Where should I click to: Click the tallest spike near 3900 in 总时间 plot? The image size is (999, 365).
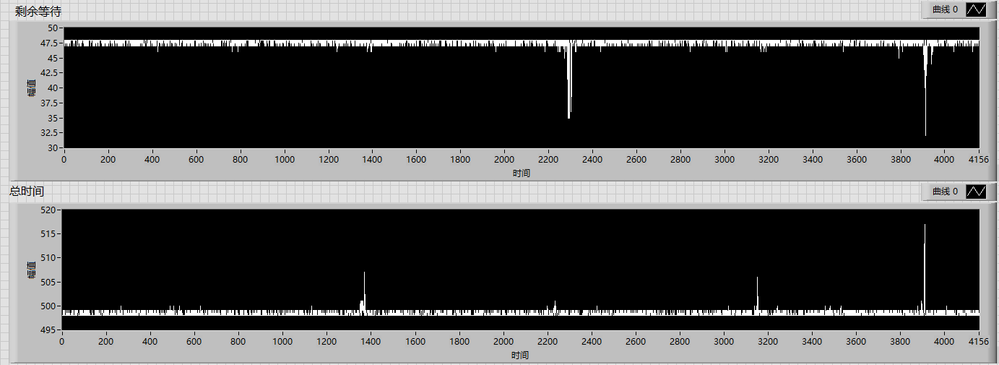(x=924, y=268)
